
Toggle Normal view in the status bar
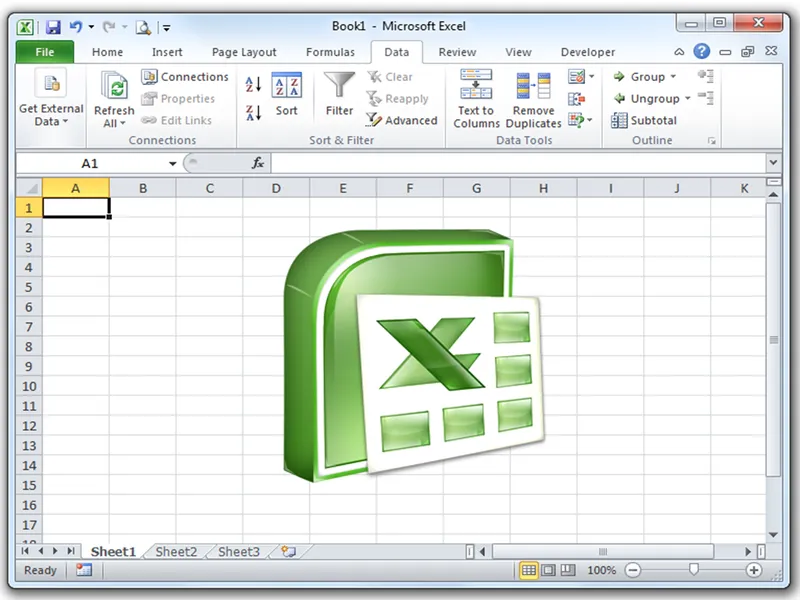528,571
